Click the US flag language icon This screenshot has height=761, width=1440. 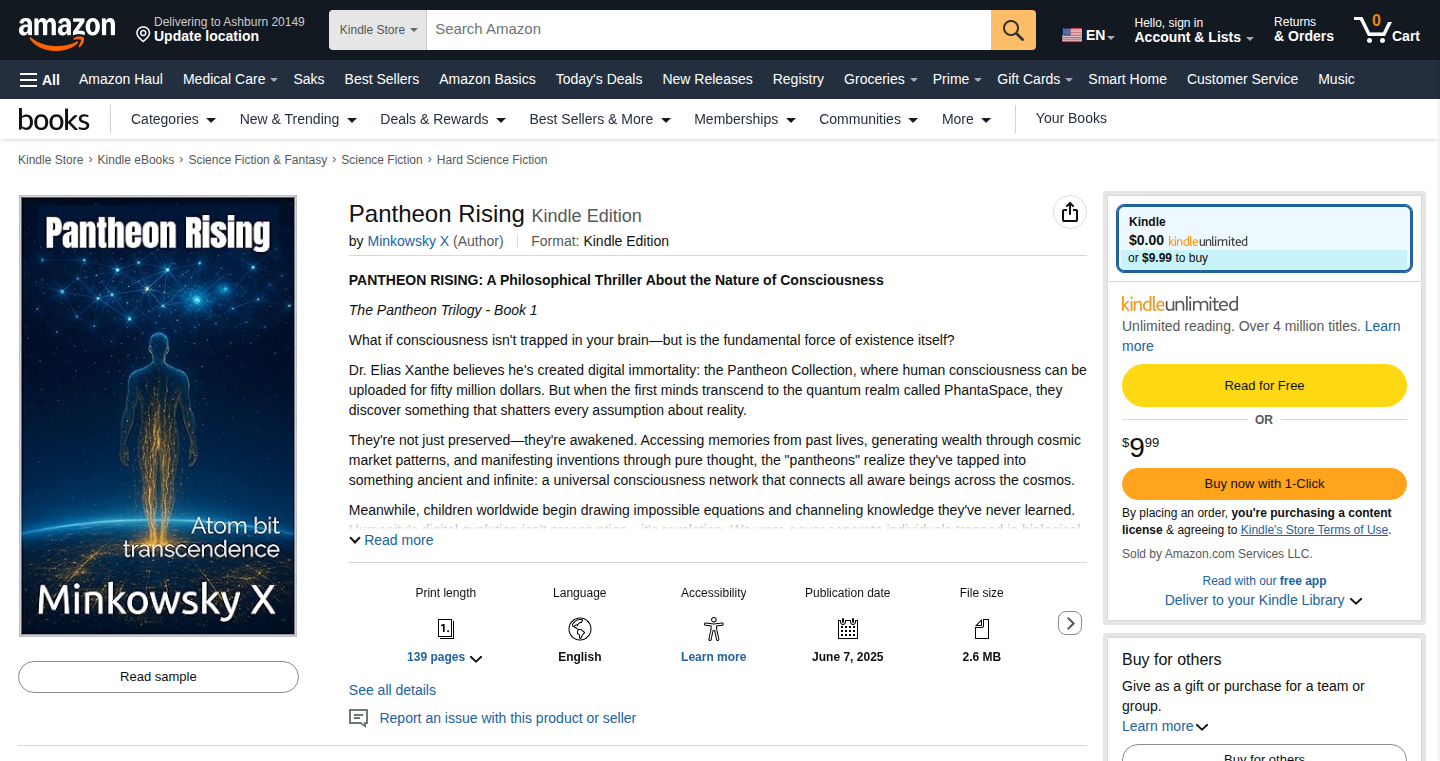(x=1072, y=35)
